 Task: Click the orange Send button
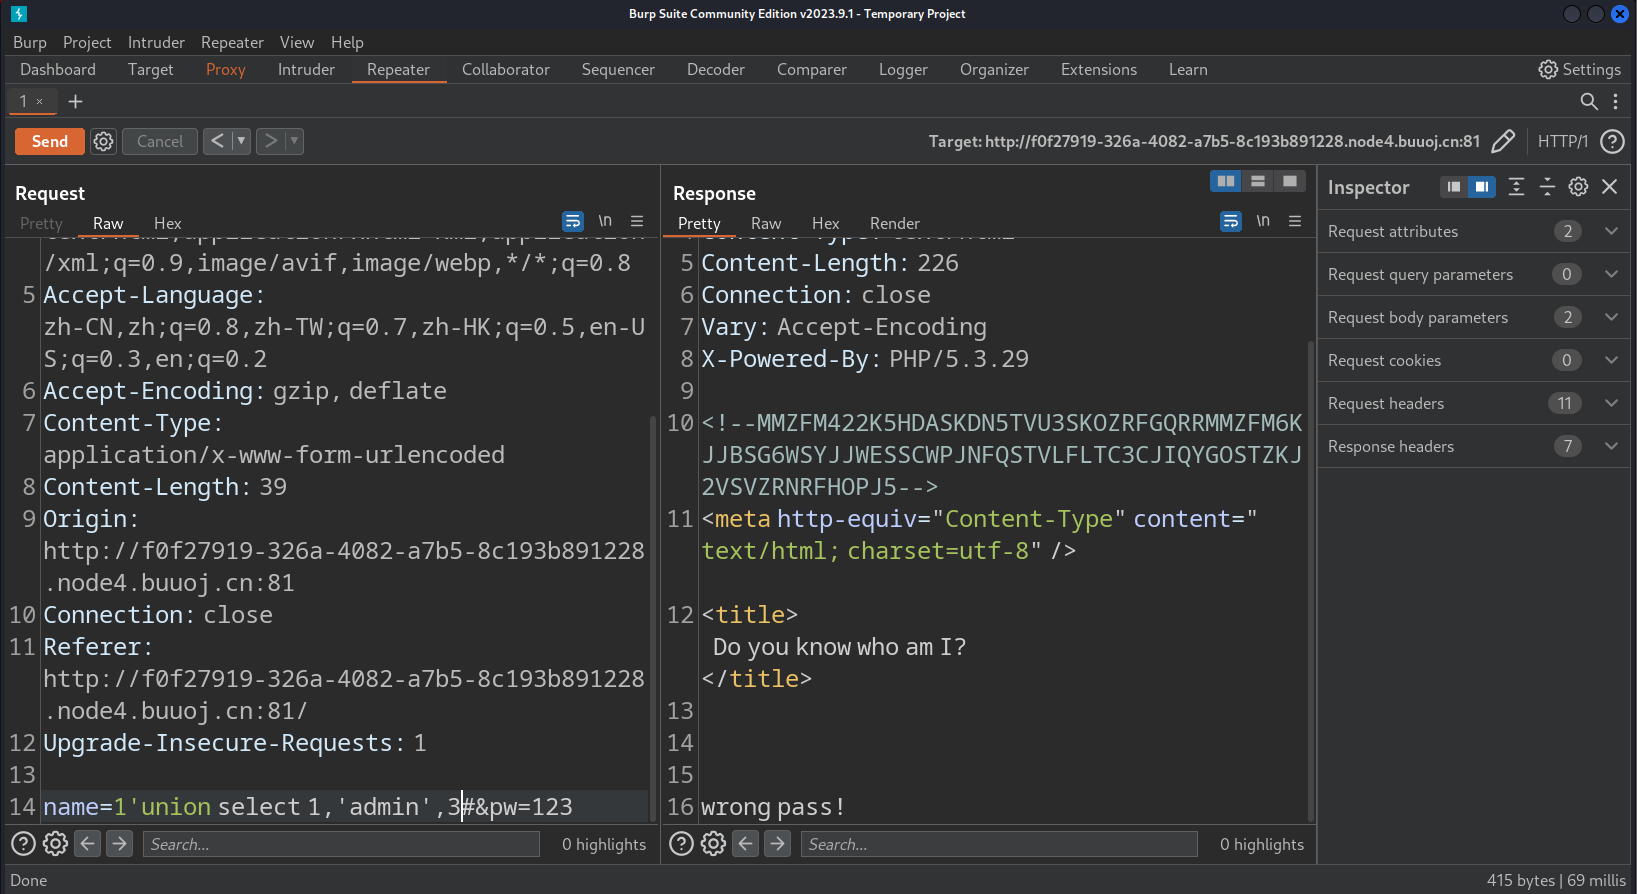[49, 141]
